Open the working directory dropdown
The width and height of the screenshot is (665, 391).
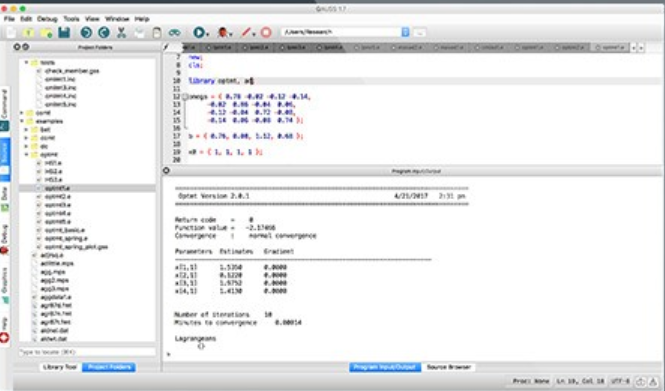click(x=405, y=32)
